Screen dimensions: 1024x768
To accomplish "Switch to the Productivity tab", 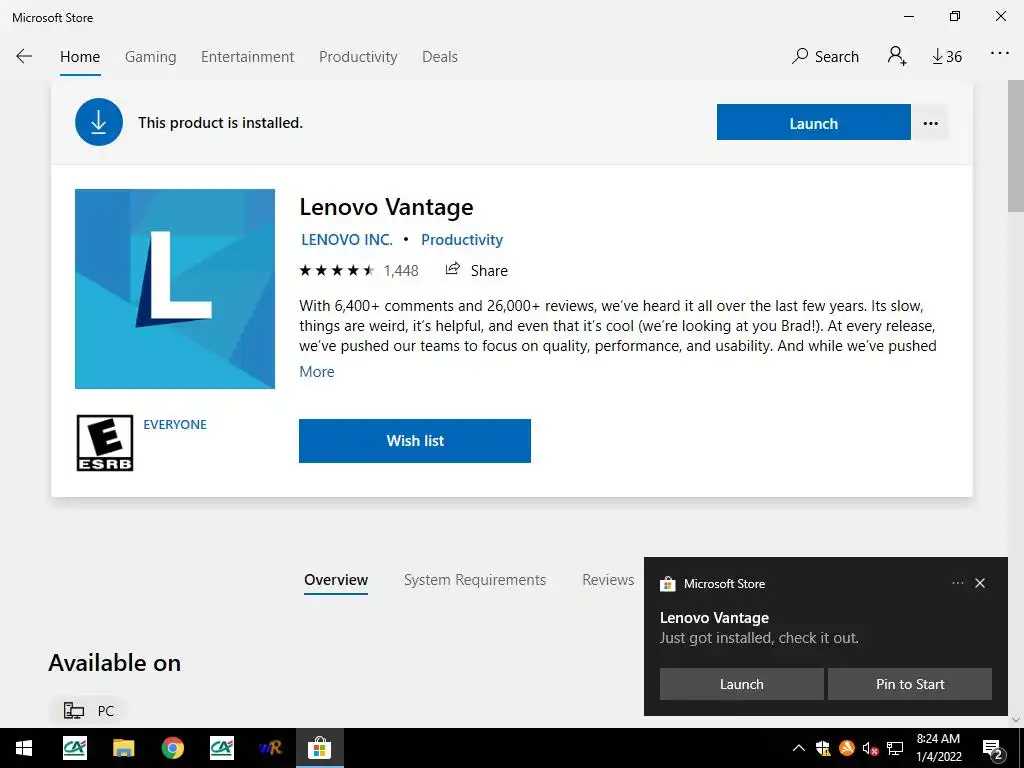I will point(358,57).
